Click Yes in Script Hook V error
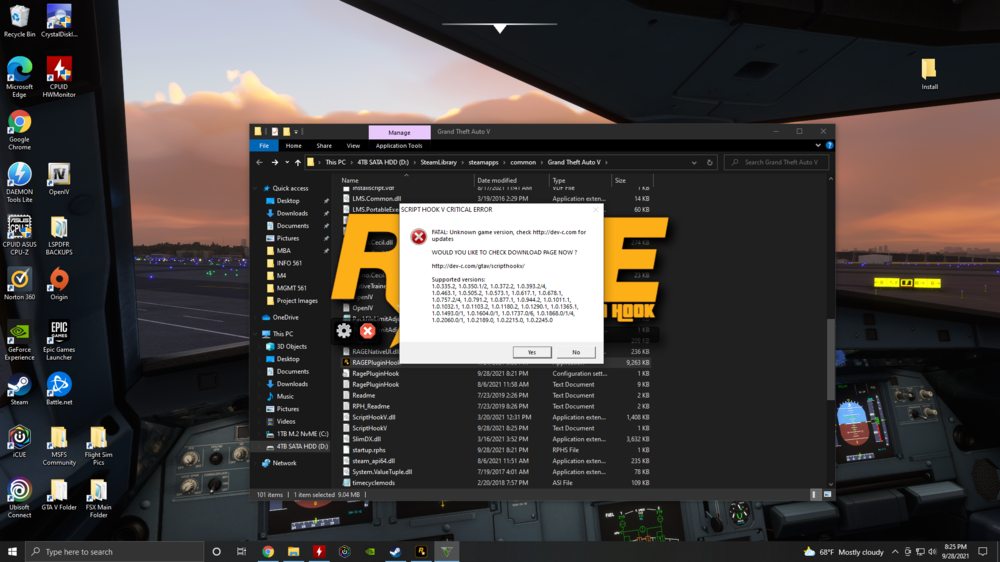 tap(532, 352)
